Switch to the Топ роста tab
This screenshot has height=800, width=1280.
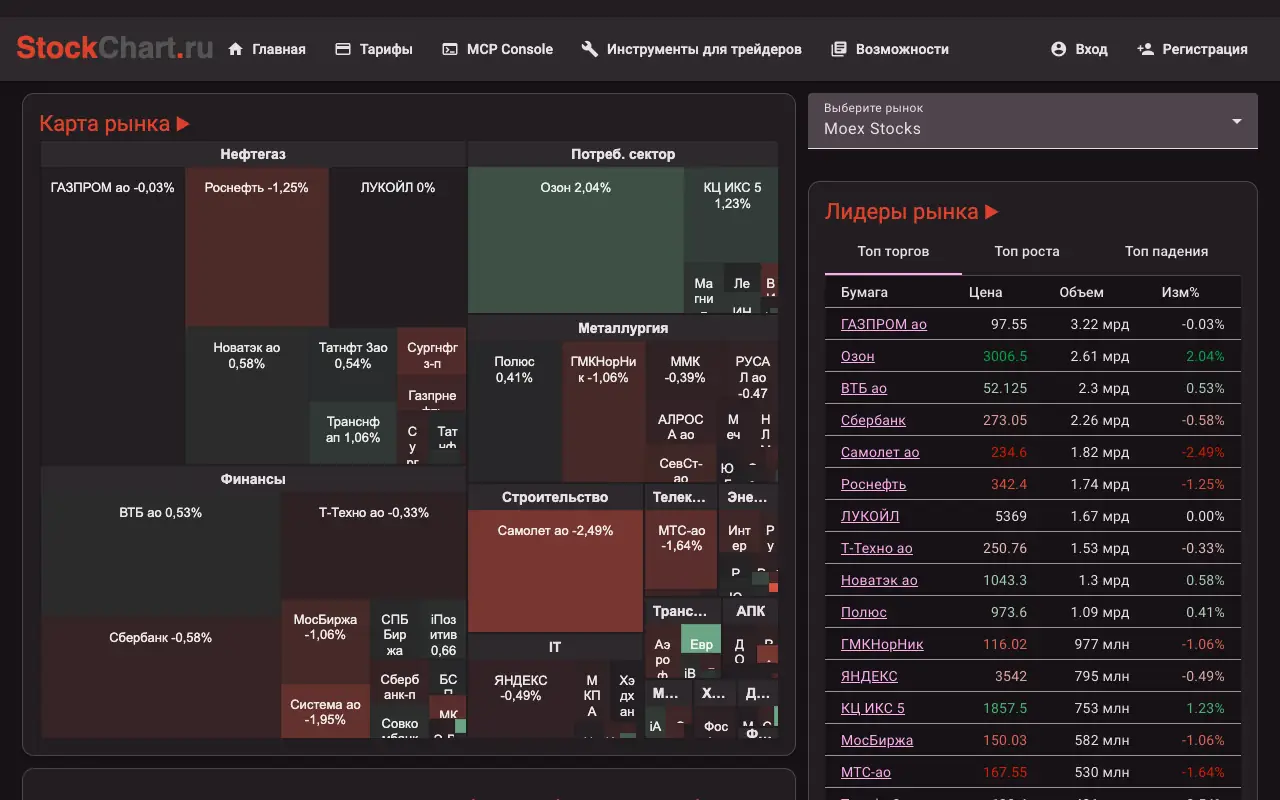pyautogui.click(x=1027, y=251)
